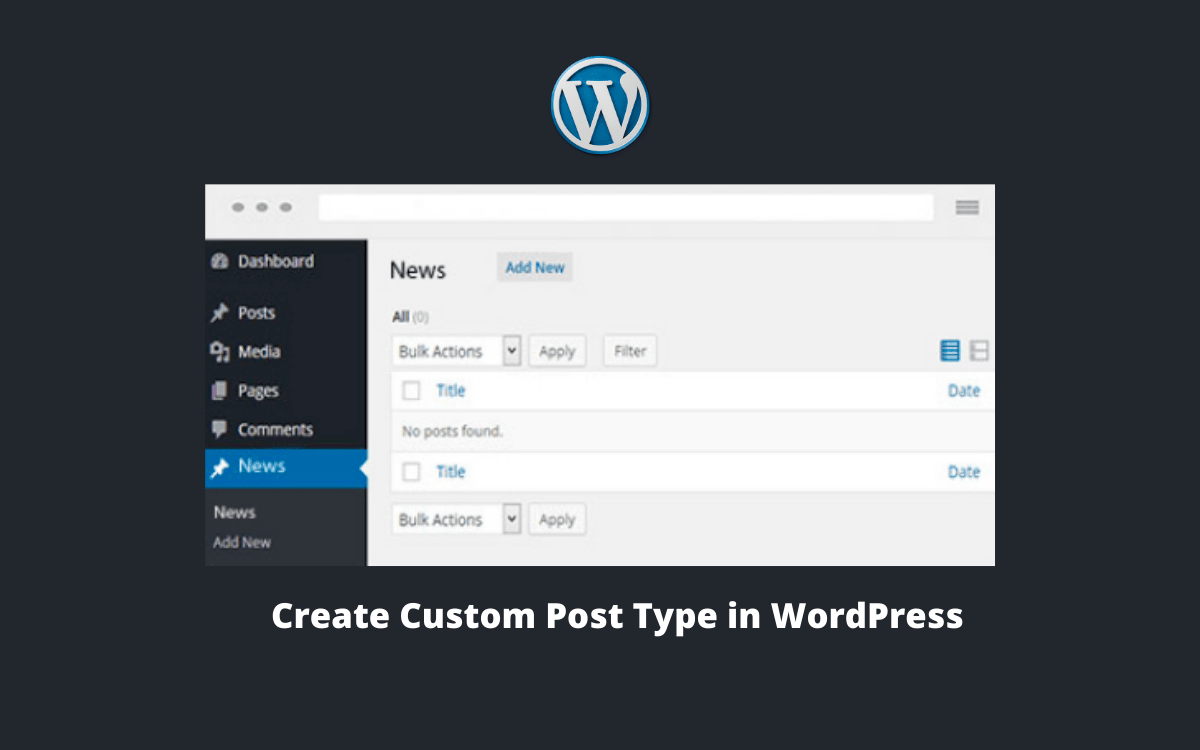Sort by Date in footer row
The width and height of the screenshot is (1200, 750).
964,472
